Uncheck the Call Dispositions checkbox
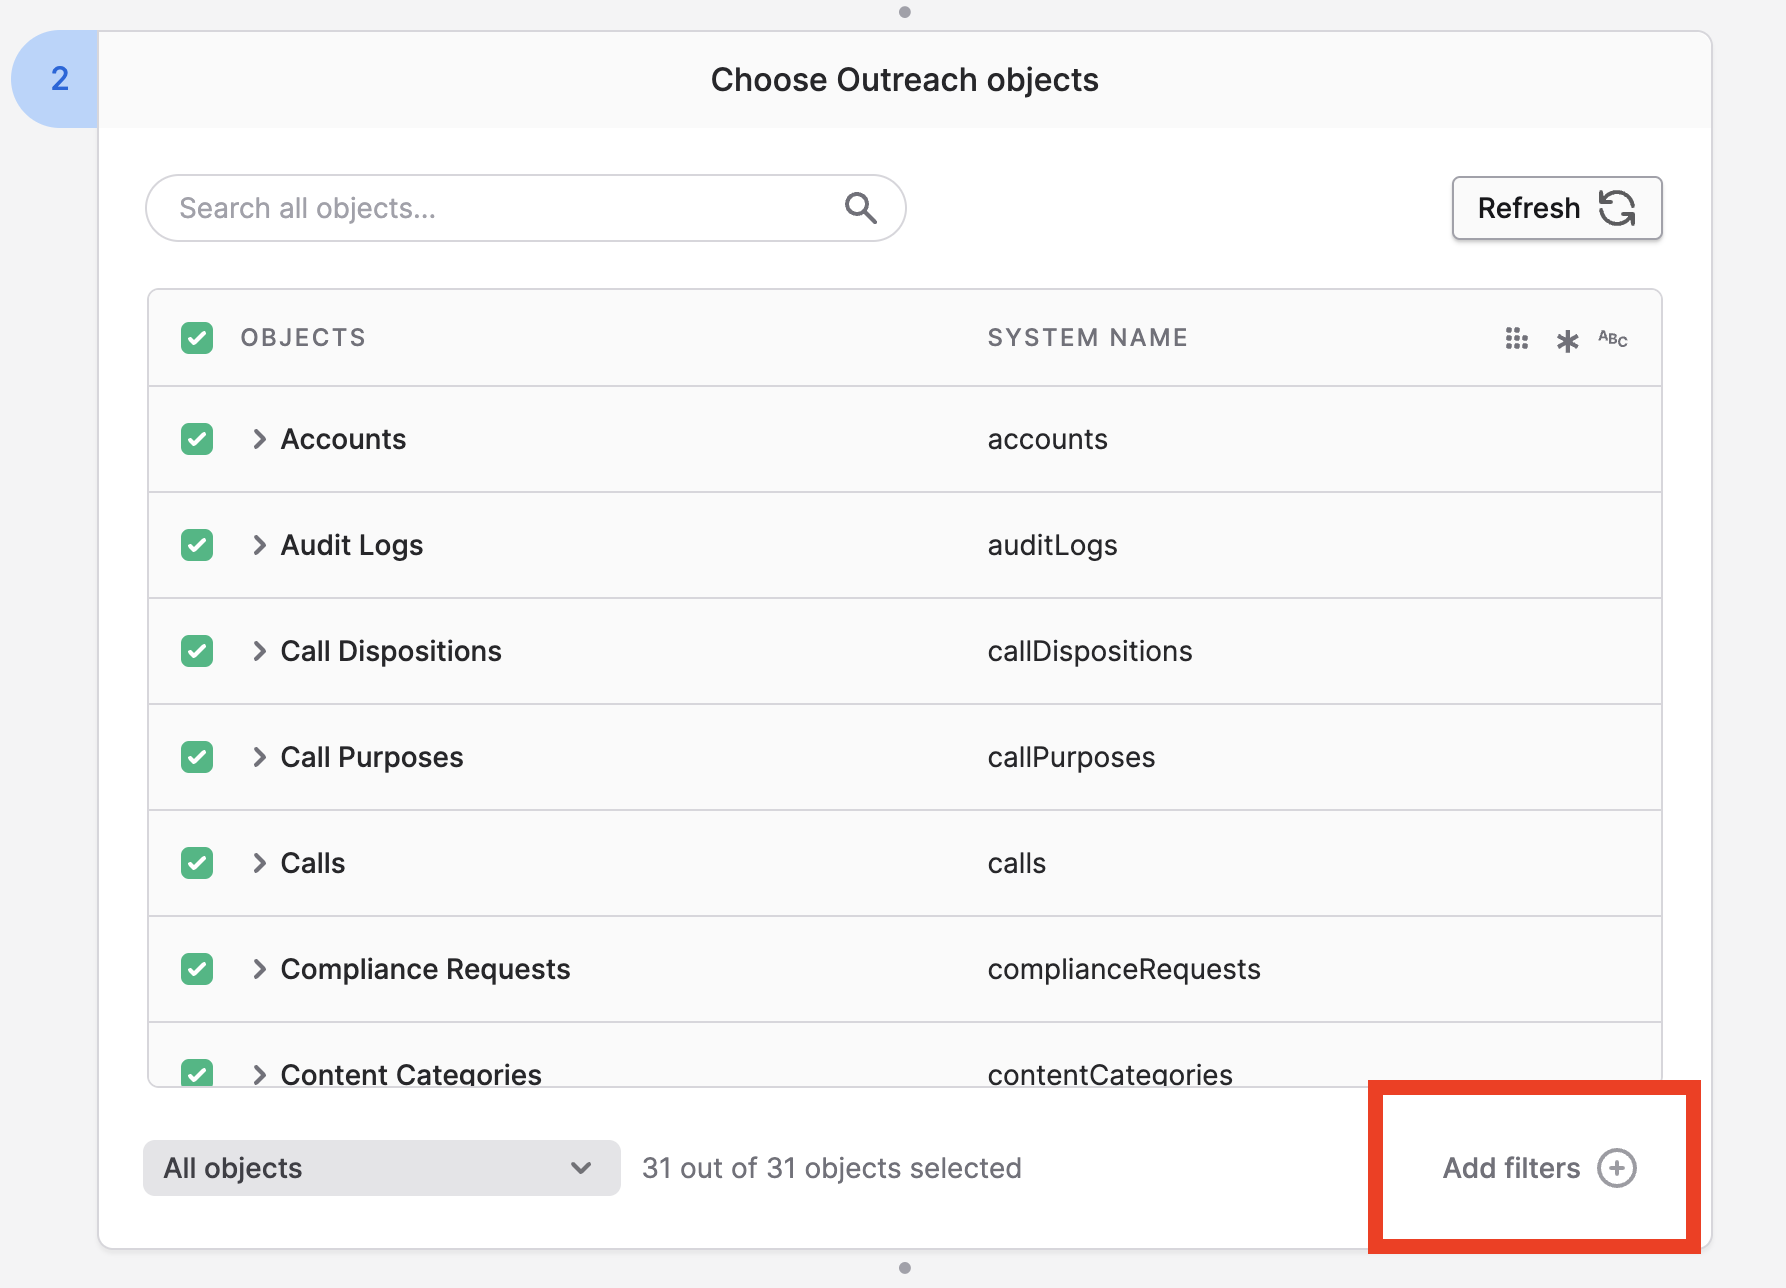Screen dimensions: 1786x1288 point(197,651)
